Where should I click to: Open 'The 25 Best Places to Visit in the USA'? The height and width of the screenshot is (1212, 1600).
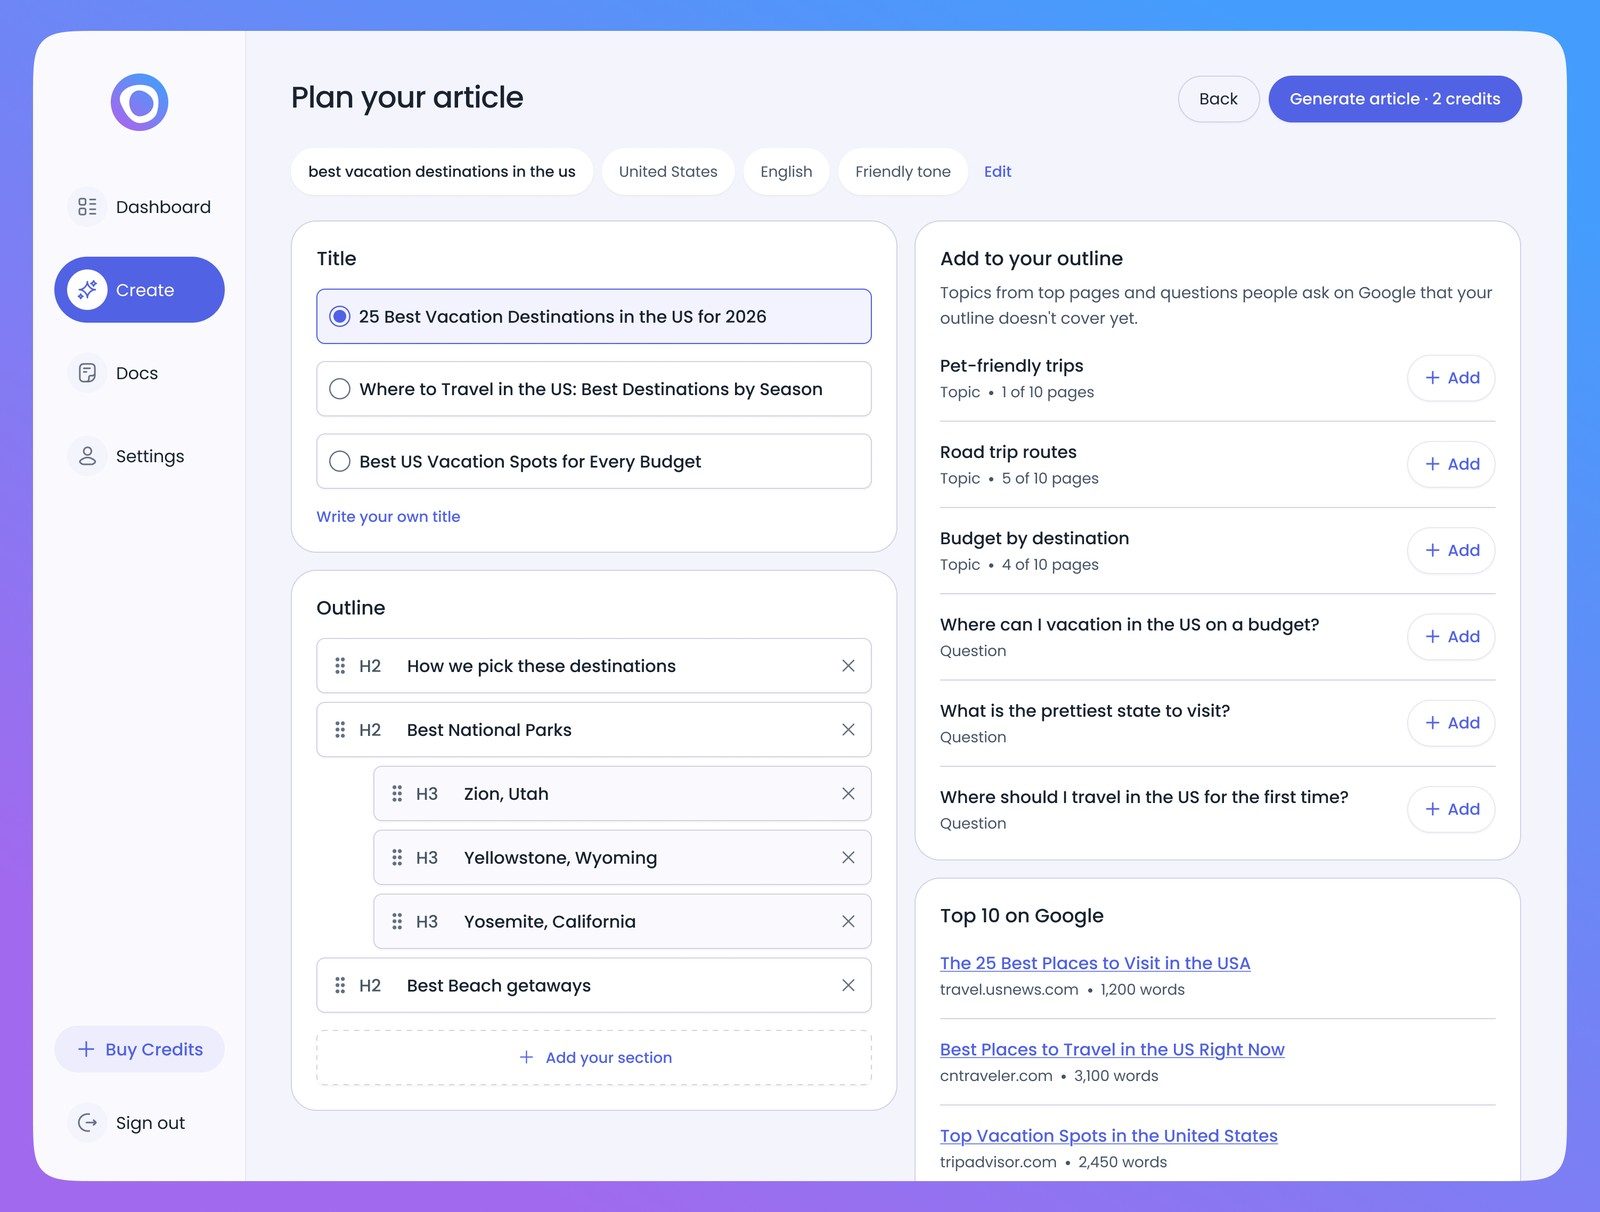pyautogui.click(x=1095, y=963)
